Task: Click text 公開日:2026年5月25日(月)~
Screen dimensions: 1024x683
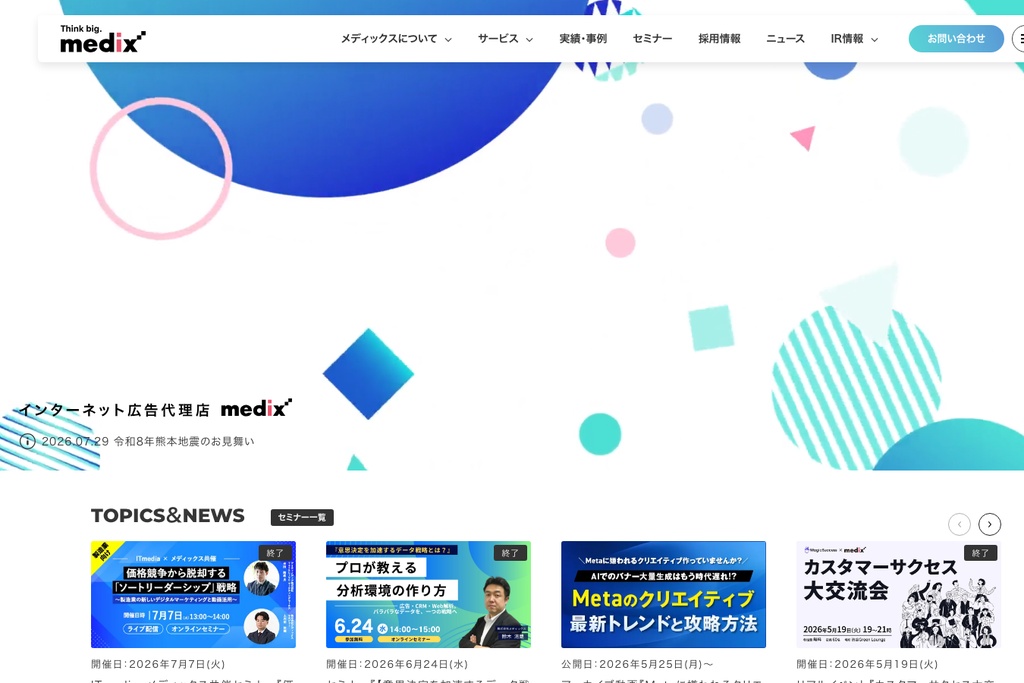Action: point(637,664)
